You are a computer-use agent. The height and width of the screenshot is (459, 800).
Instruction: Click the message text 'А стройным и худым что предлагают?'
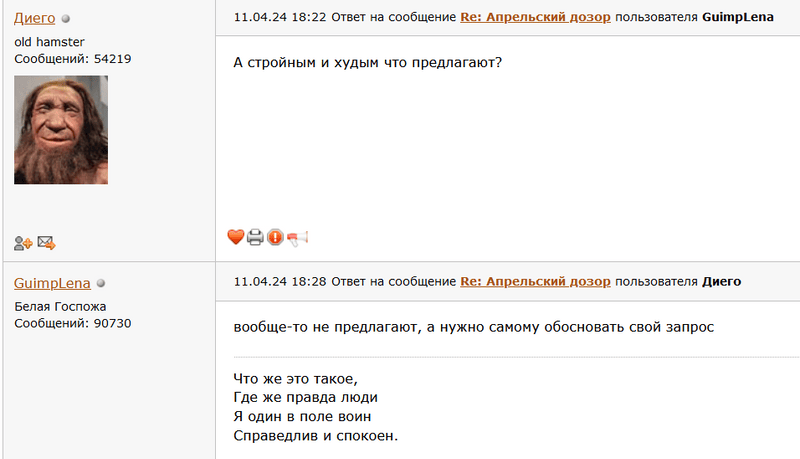(367, 63)
